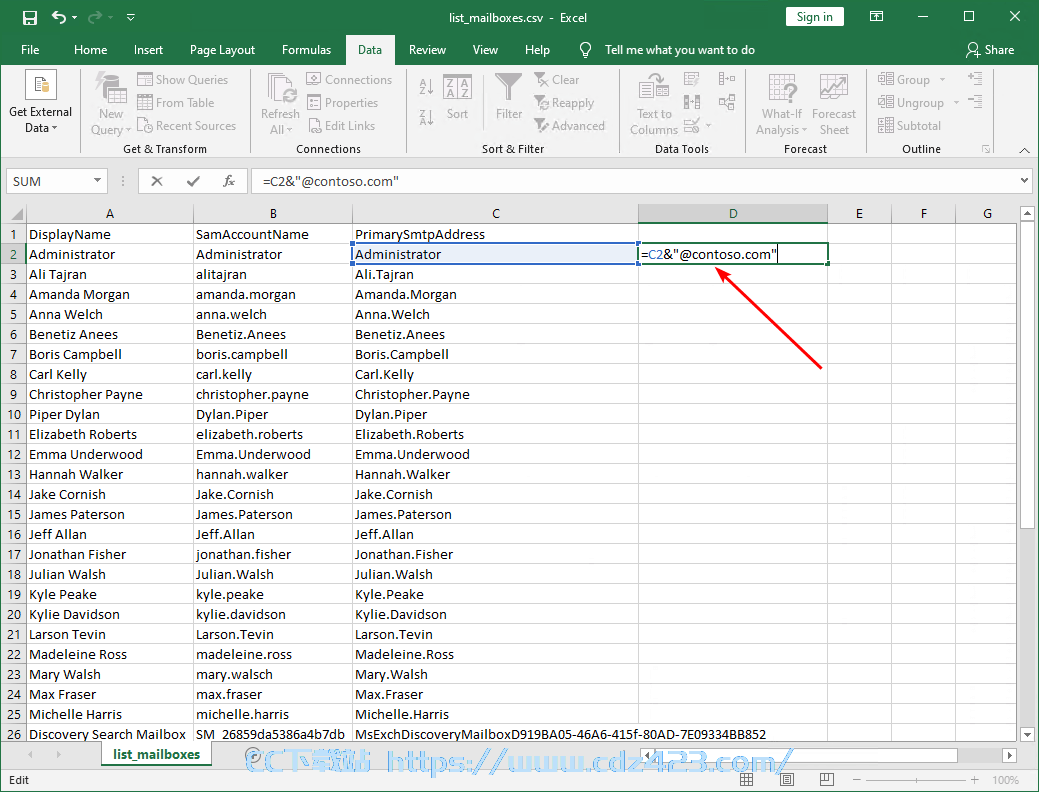Switch to the Formulas tab

coord(306,50)
